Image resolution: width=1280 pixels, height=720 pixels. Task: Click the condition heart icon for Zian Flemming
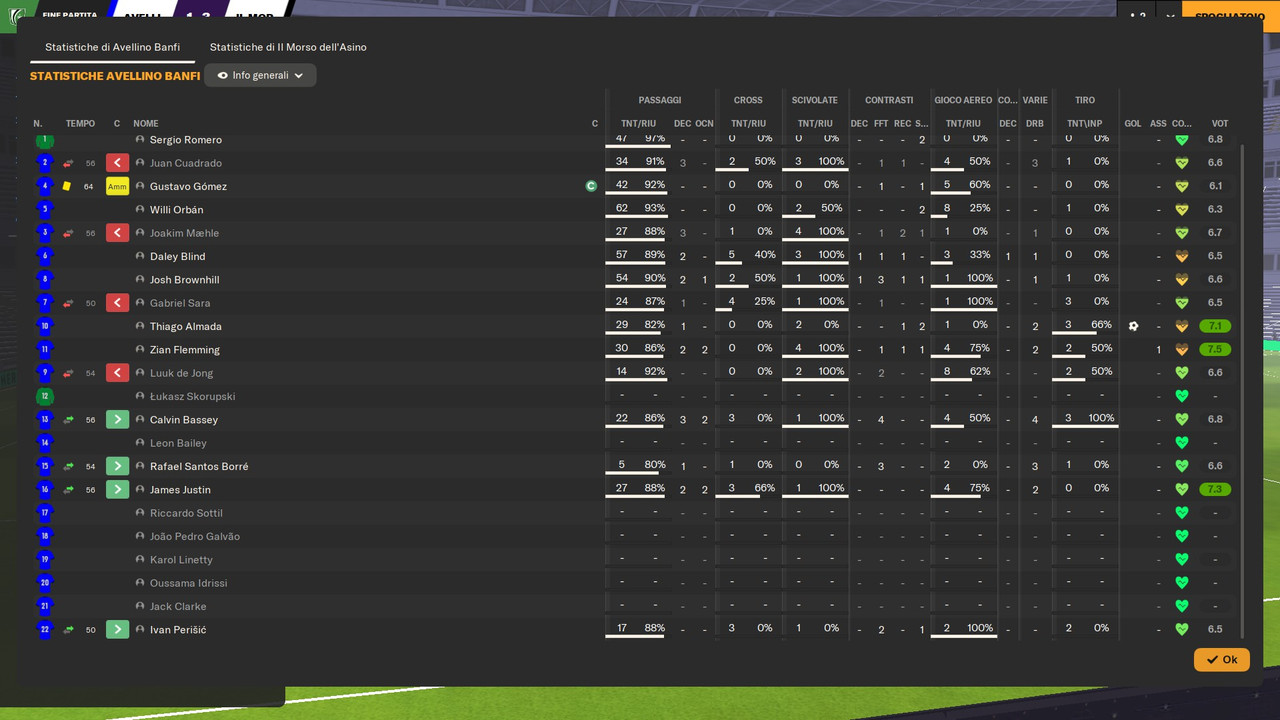[1181, 350]
